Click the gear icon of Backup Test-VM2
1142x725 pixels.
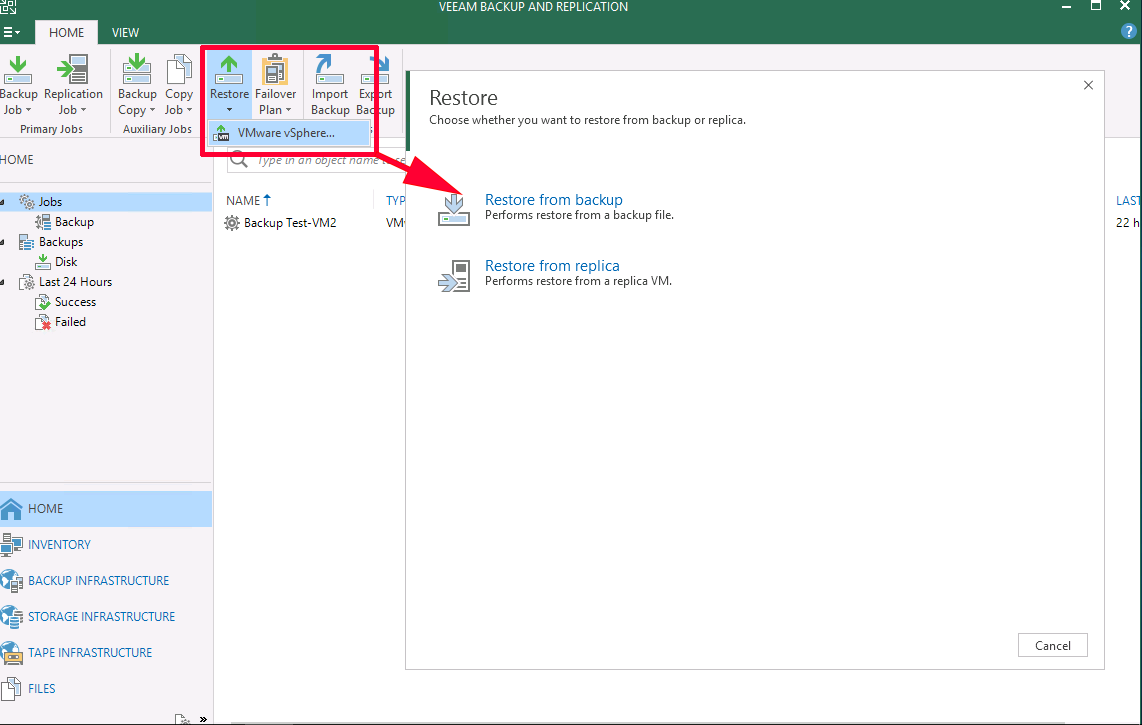(232, 223)
